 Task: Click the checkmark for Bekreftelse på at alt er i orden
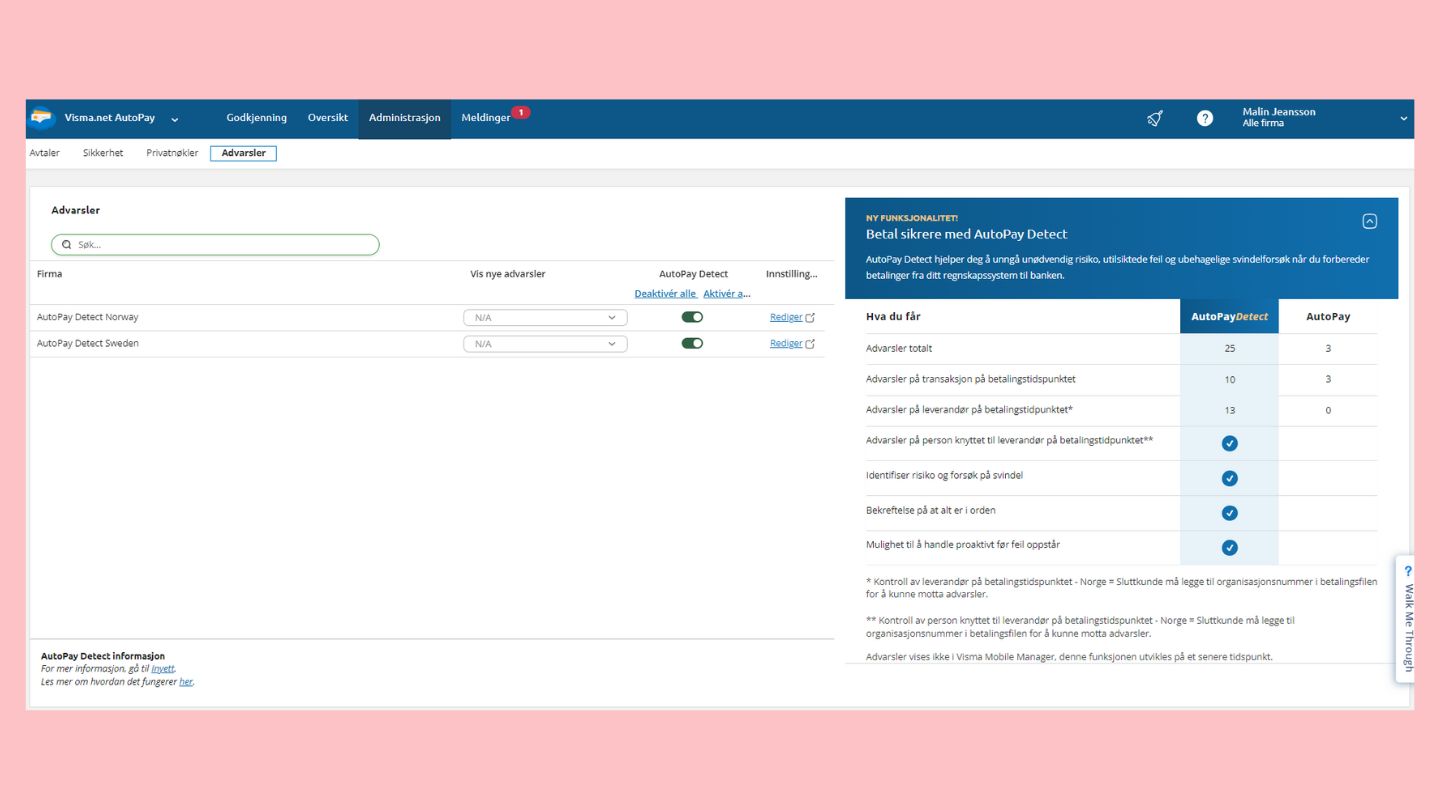click(x=1230, y=513)
